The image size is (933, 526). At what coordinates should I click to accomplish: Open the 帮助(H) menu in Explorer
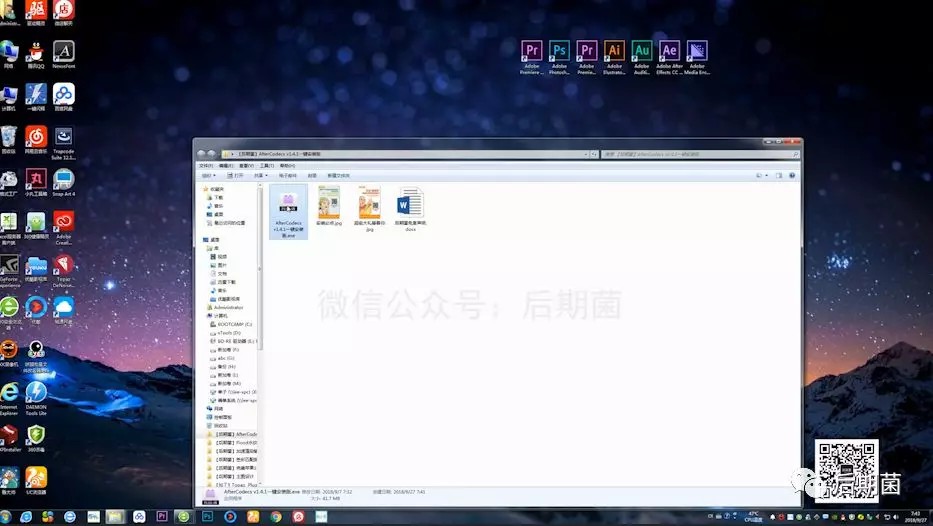[287, 166]
